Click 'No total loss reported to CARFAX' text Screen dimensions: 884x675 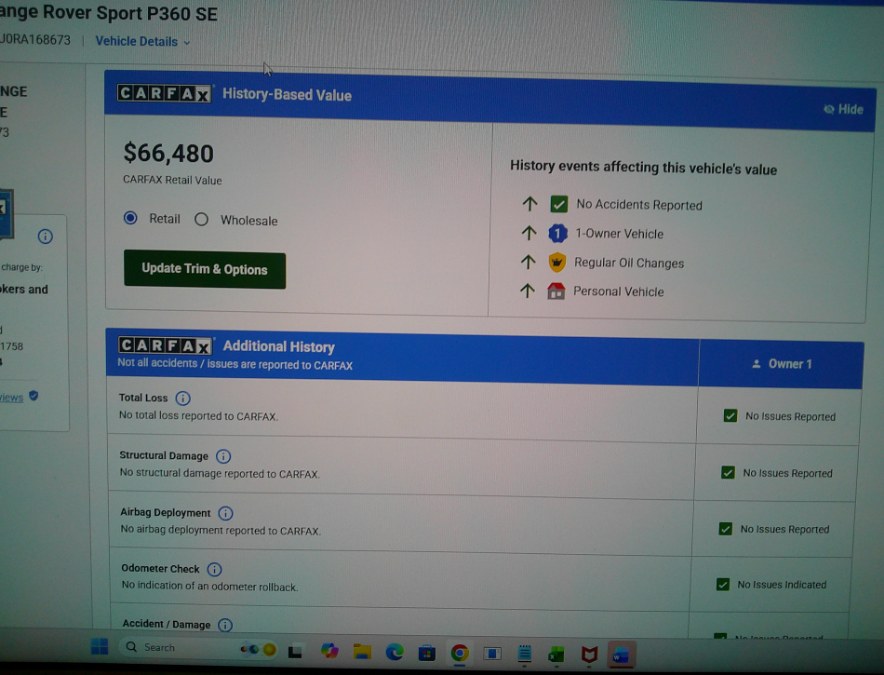(198, 416)
